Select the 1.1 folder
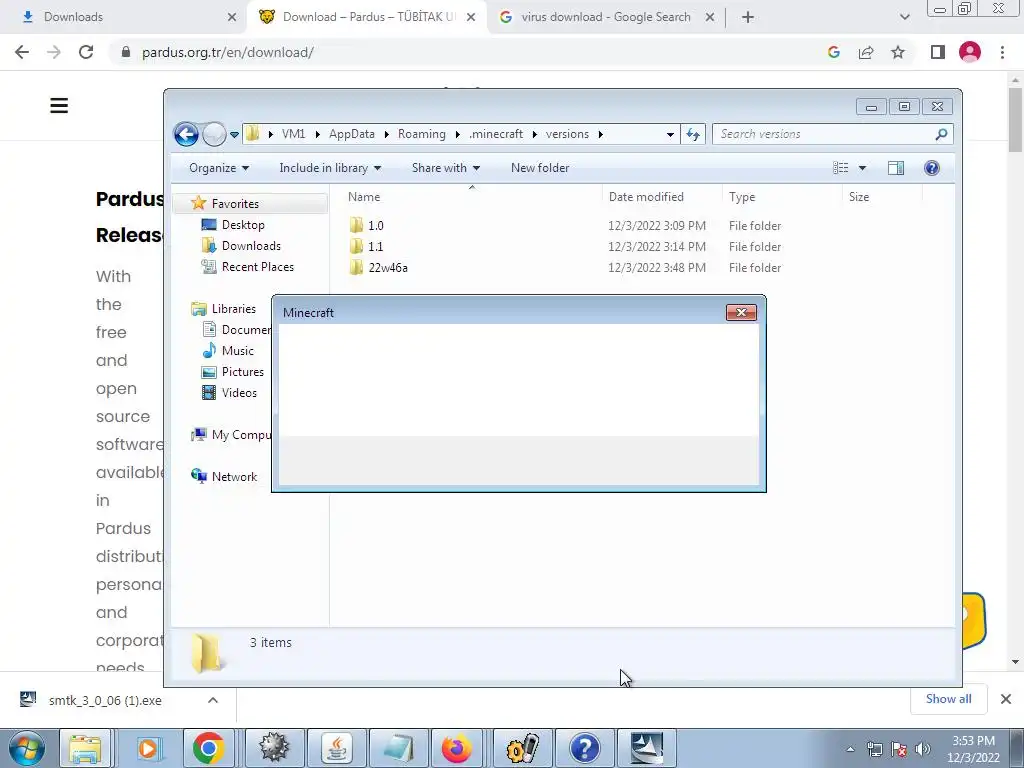The width and height of the screenshot is (1024, 768). point(376,247)
